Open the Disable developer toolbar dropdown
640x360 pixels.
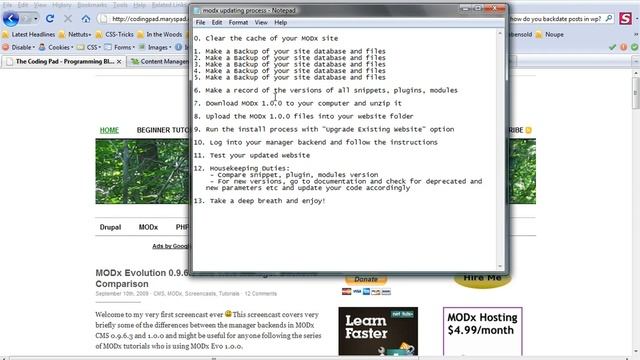[18, 47]
